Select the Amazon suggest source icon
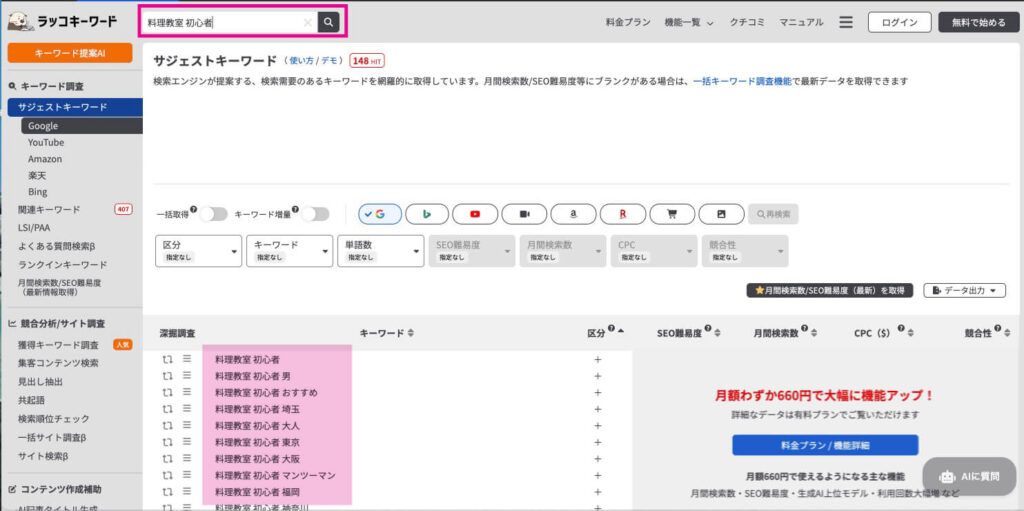The width and height of the screenshot is (1024, 511). [573, 214]
